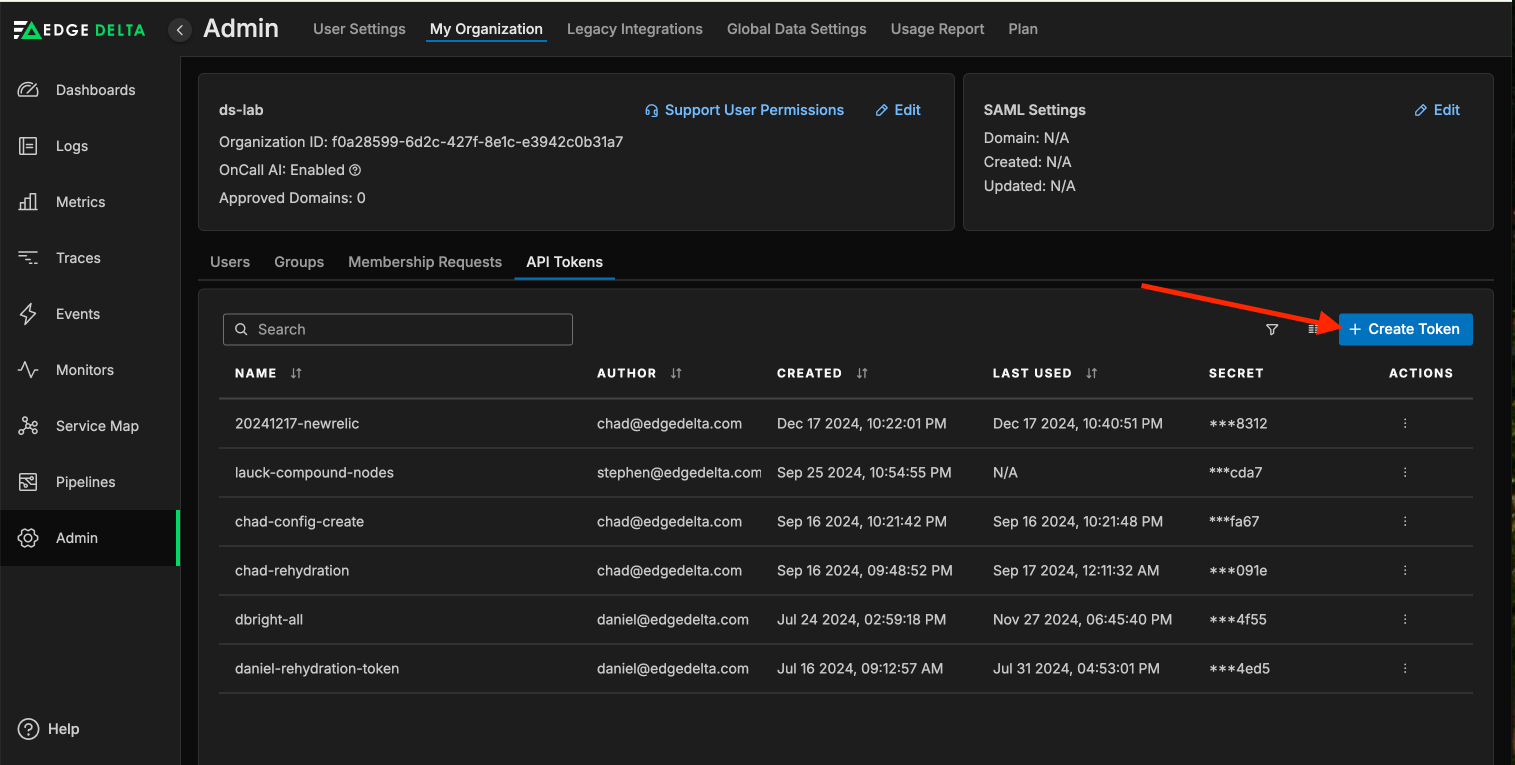
Task: Open actions menu for the 20241217-newrelic token
Action: pyautogui.click(x=1405, y=423)
